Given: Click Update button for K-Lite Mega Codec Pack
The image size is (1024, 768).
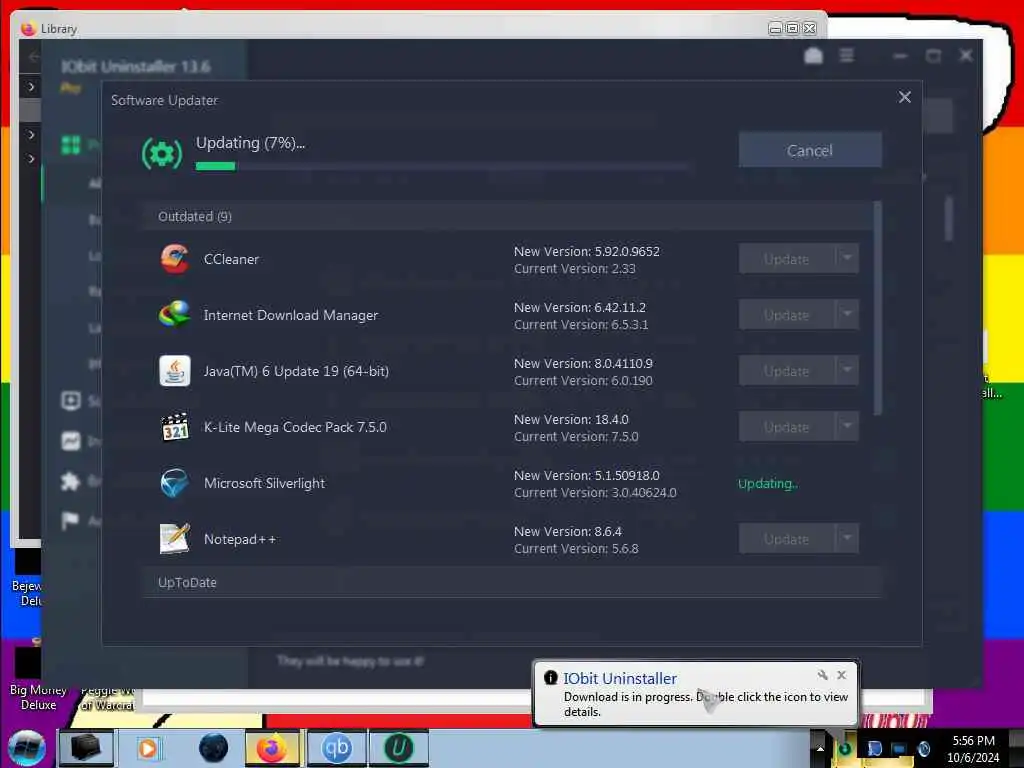Looking at the screenshot, I should click(786, 427).
